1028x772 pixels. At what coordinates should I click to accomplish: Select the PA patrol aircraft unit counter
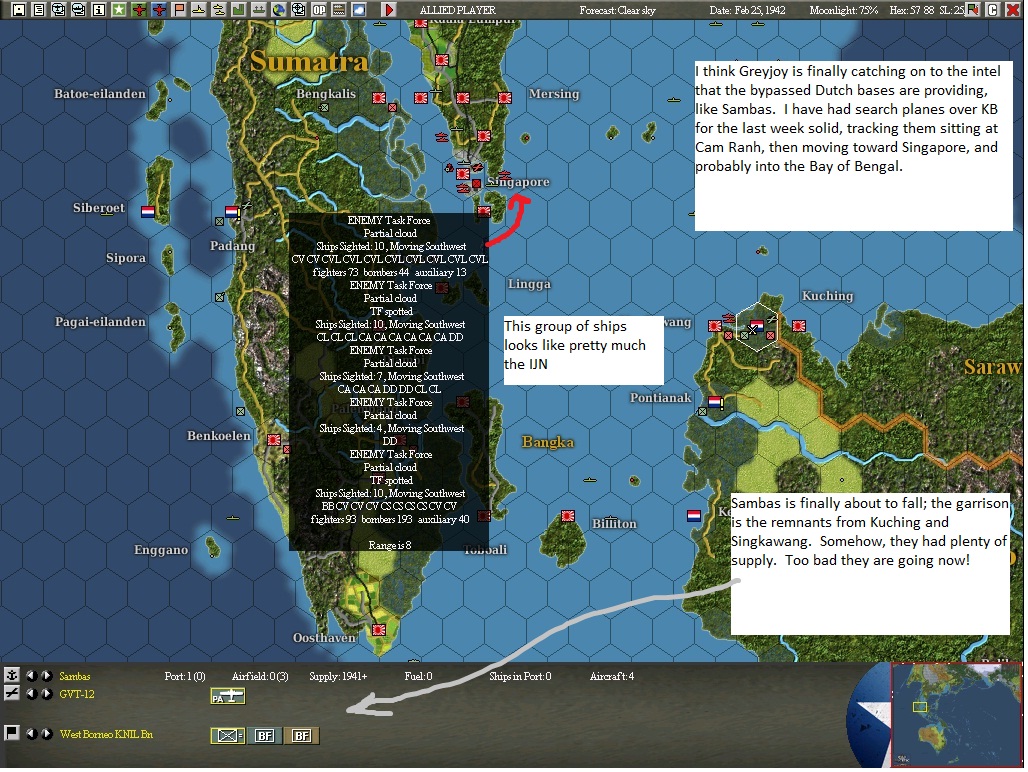click(x=227, y=696)
